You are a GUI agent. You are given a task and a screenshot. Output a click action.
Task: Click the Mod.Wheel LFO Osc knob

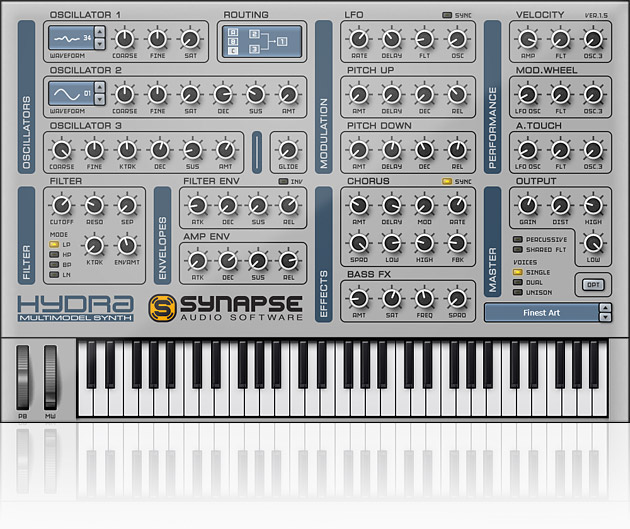[x=528, y=94]
